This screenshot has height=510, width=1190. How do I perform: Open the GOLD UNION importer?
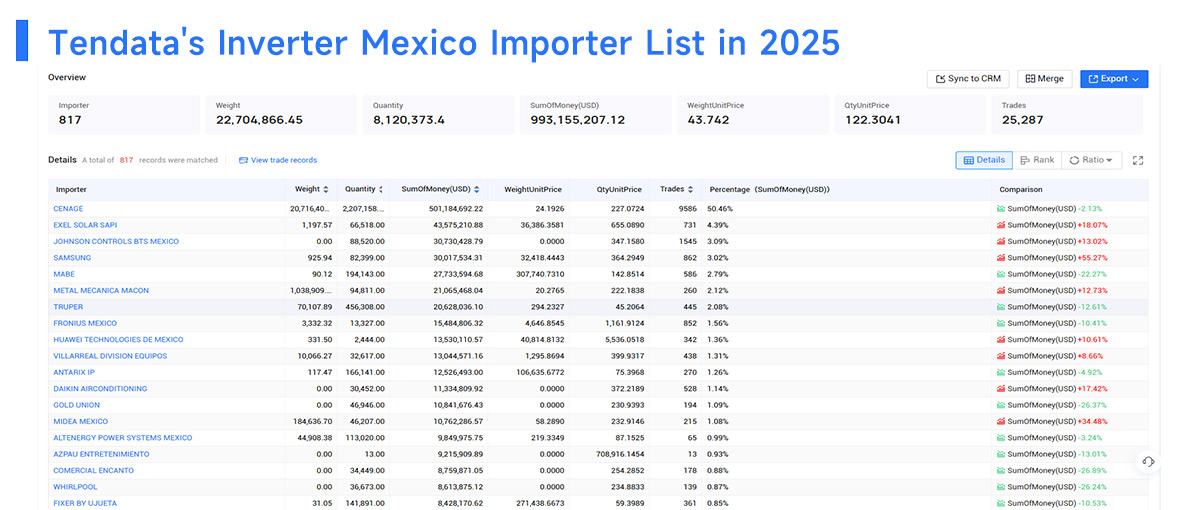coord(77,405)
